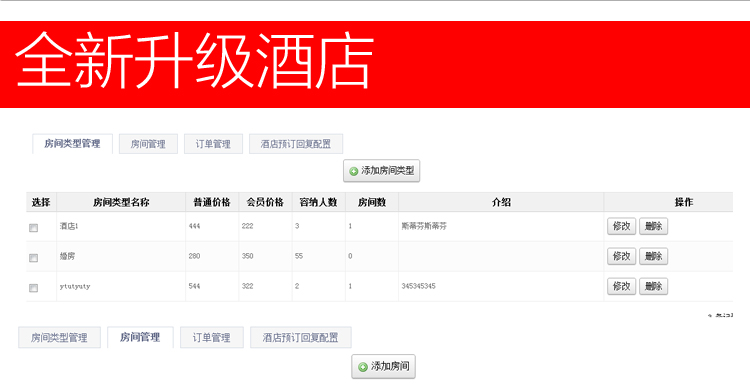Click the green plus icon on 添加房间类型

coord(353,171)
